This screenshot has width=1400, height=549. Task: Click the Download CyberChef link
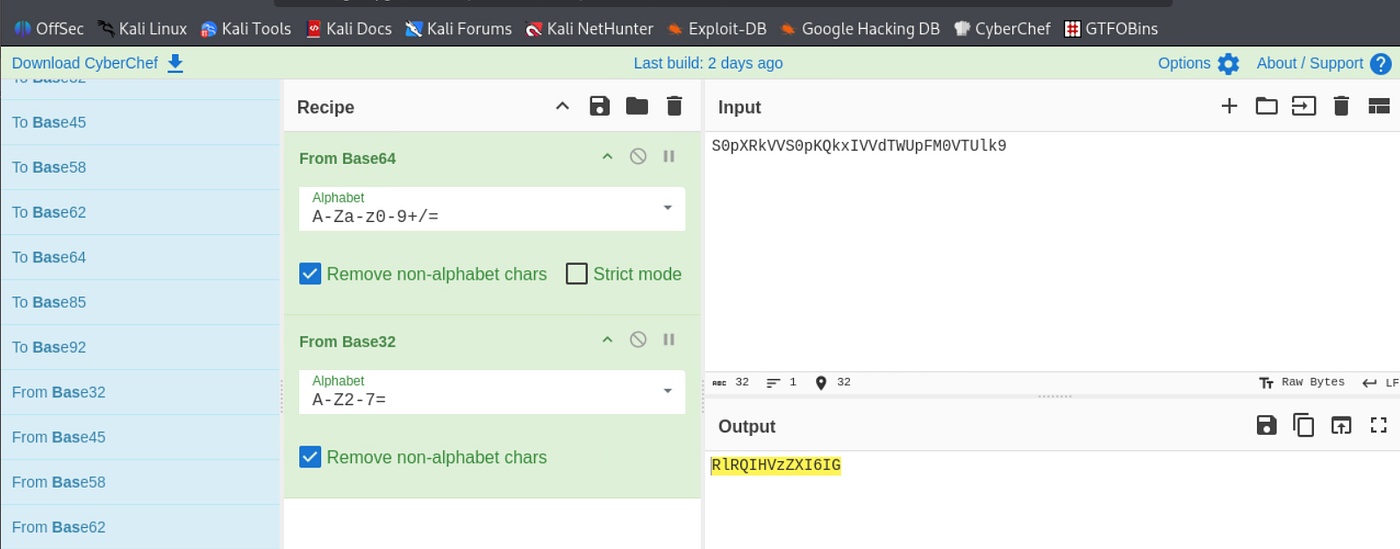coord(85,63)
